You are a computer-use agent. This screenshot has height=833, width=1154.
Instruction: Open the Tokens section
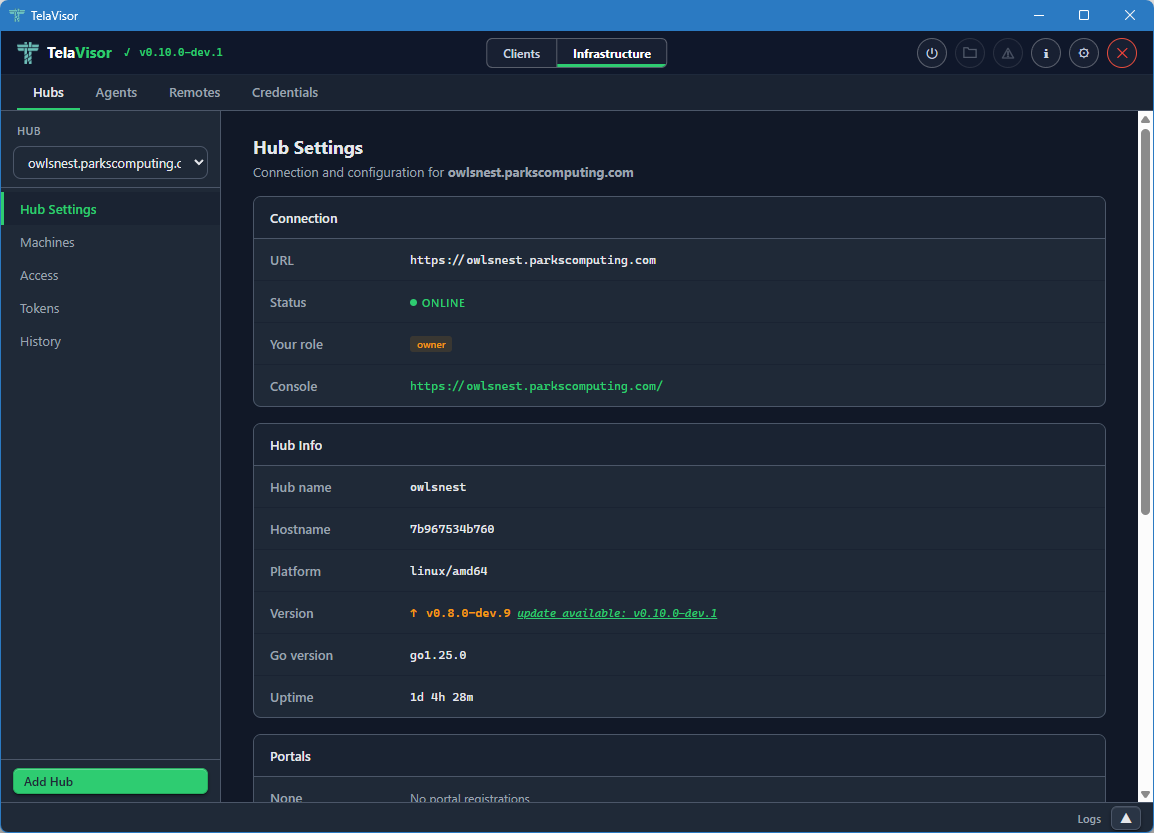(x=39, y=308)
